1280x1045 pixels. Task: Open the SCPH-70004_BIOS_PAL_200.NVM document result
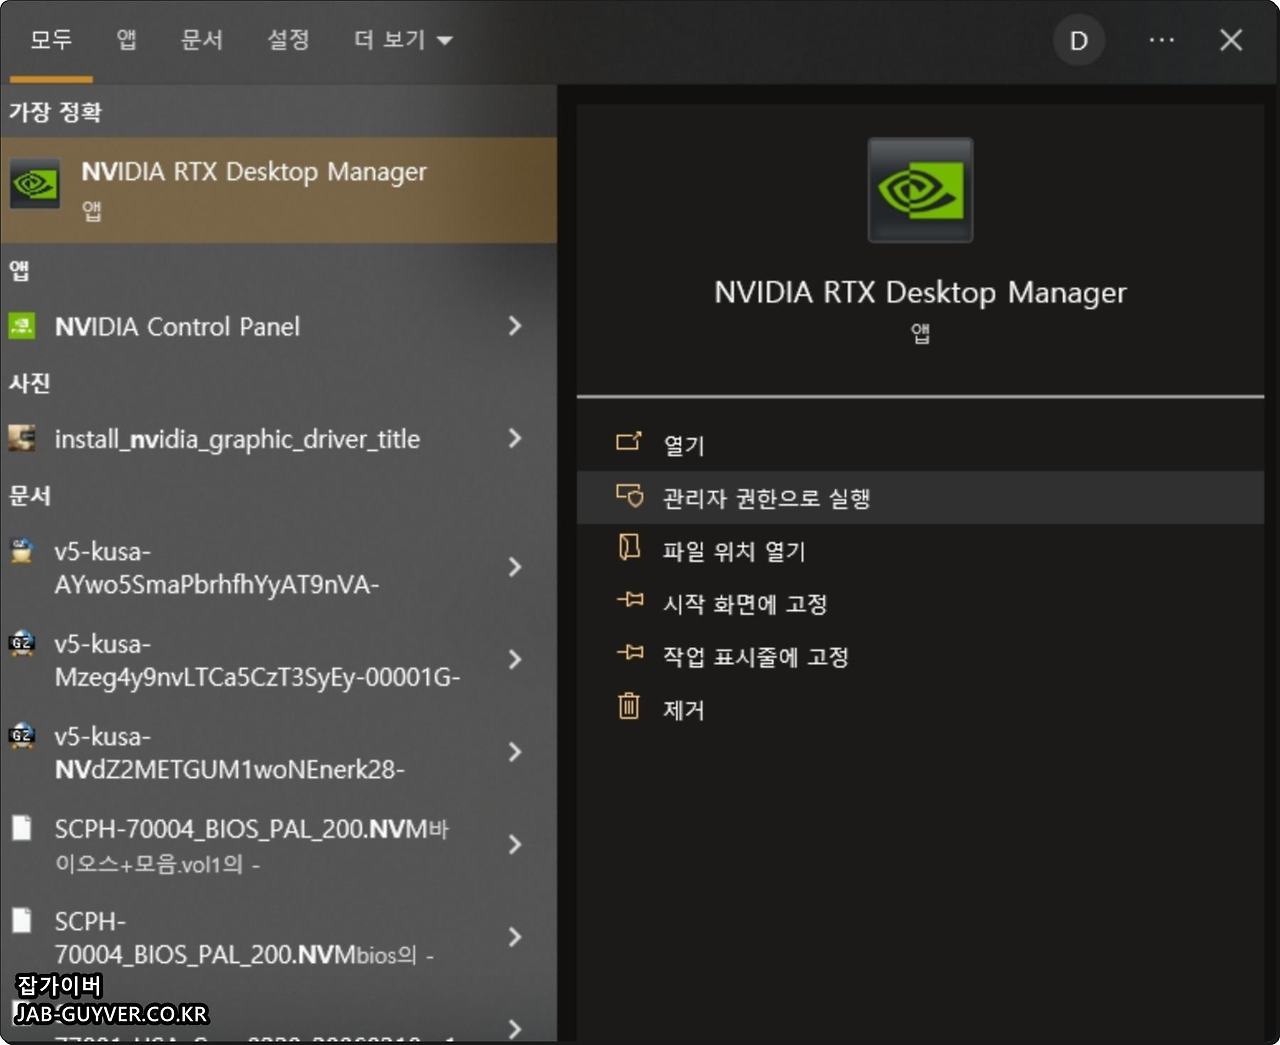click(x=250, y=845)
